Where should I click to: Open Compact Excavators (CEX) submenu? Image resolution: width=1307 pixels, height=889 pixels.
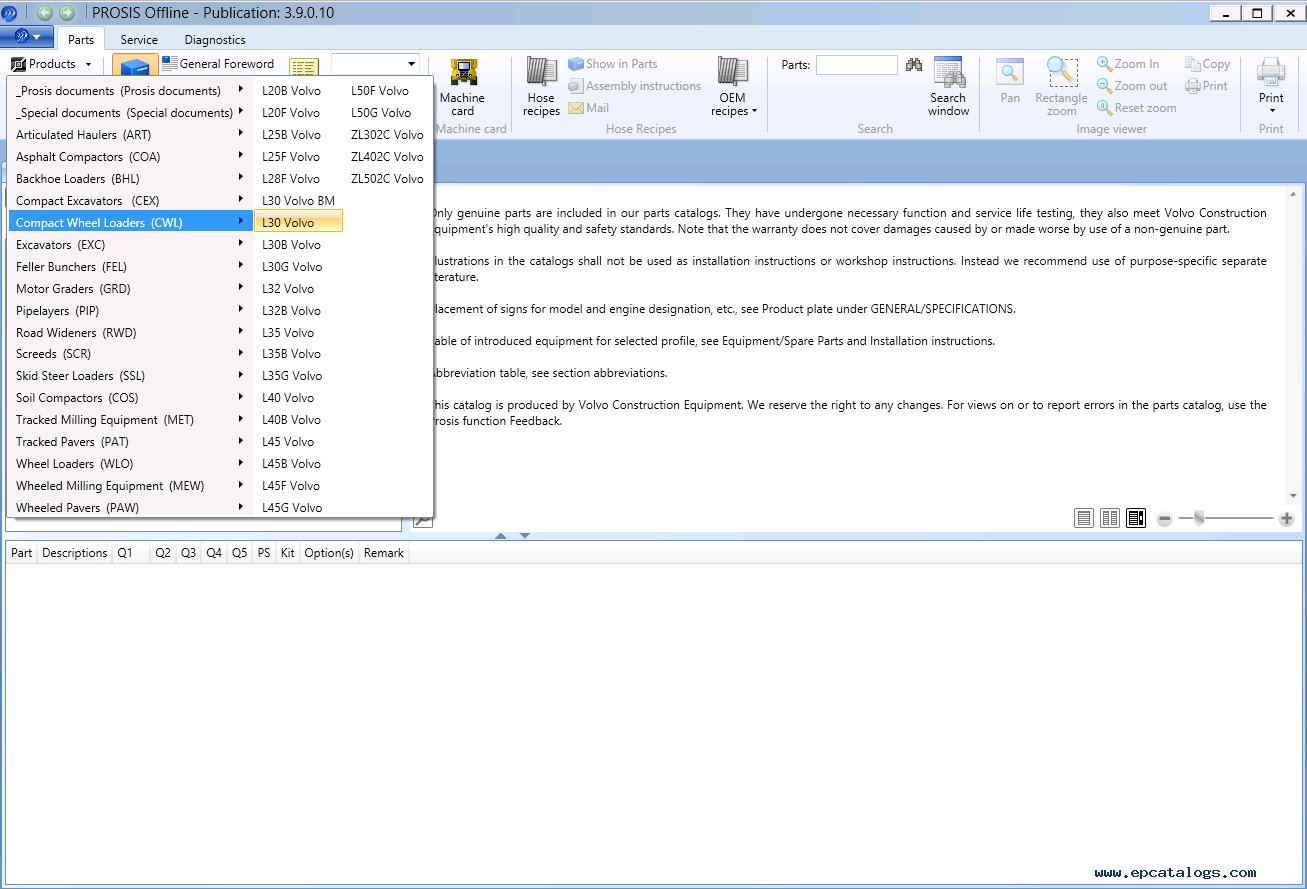[130, 201]
